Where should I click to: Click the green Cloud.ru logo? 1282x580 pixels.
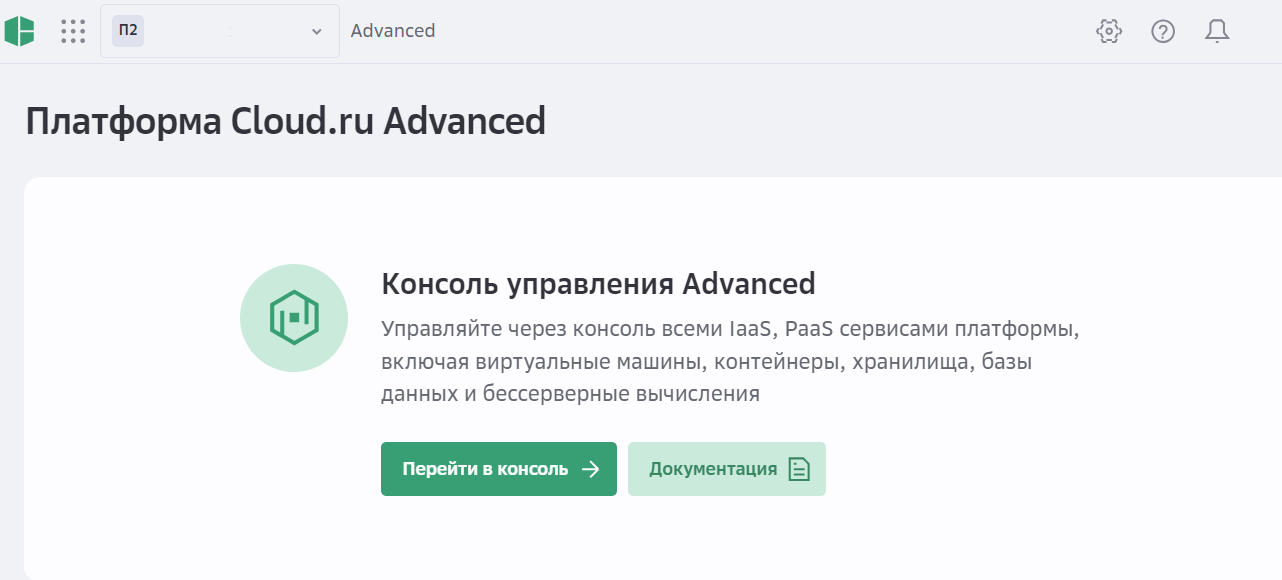pyautogui.click(x=19, y=31)
